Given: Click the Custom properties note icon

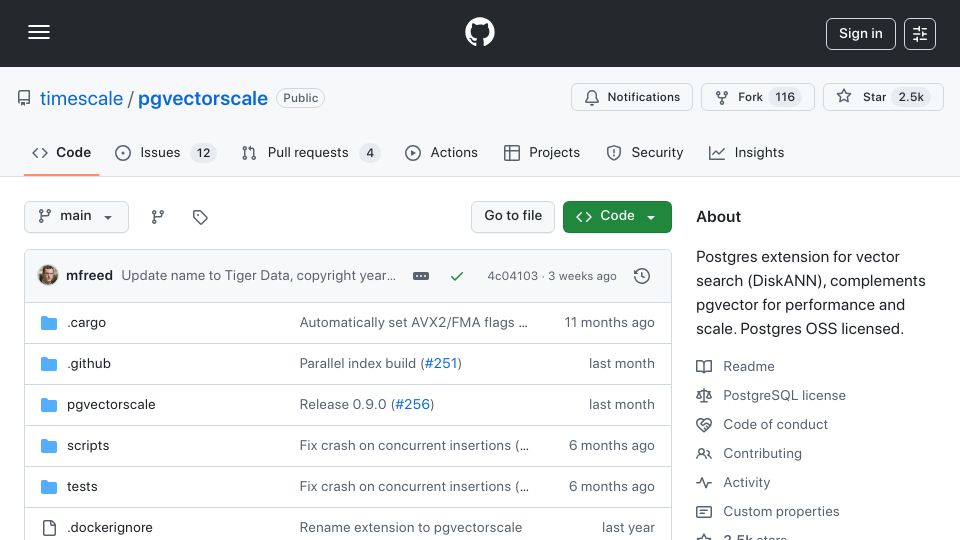Looking at the screenshot, I should [x=704, y=512].
